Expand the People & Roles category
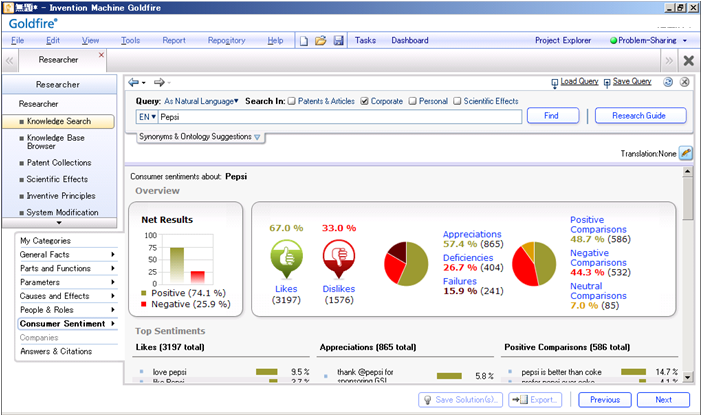The width and height of the screenshot is (702, 416). coord(113,310)
